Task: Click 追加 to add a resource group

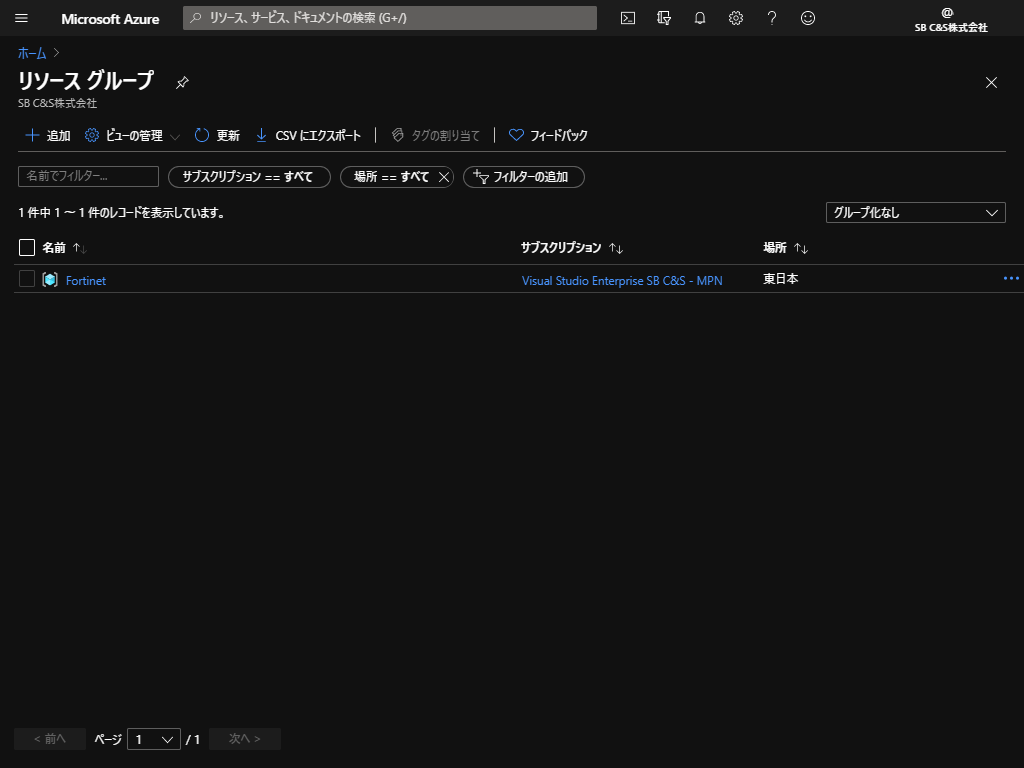Action: [x=47, y=135]
